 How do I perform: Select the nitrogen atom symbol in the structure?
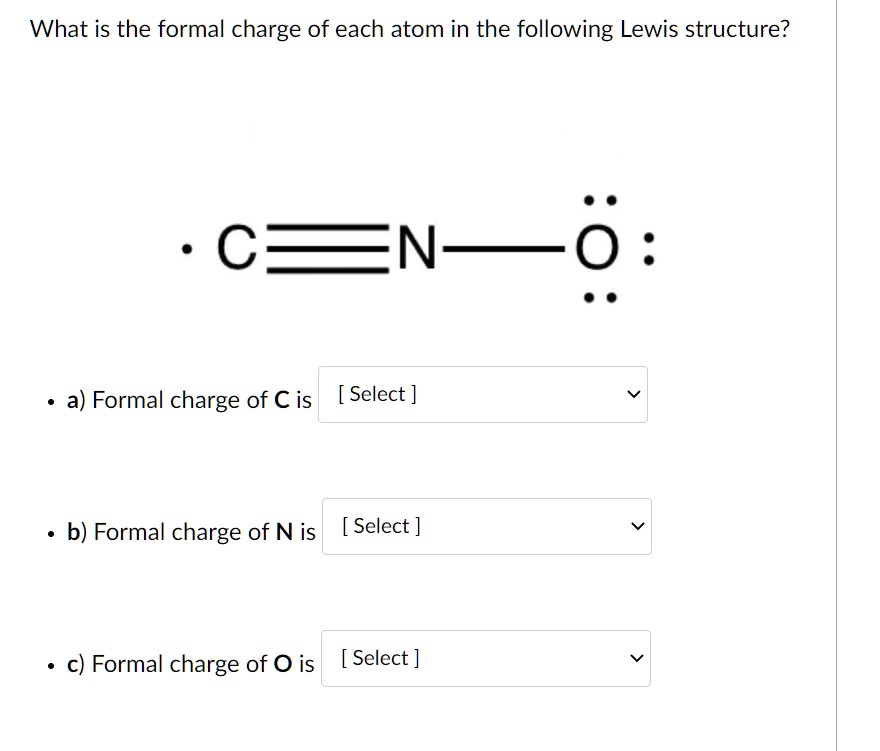tap(419, 249)
